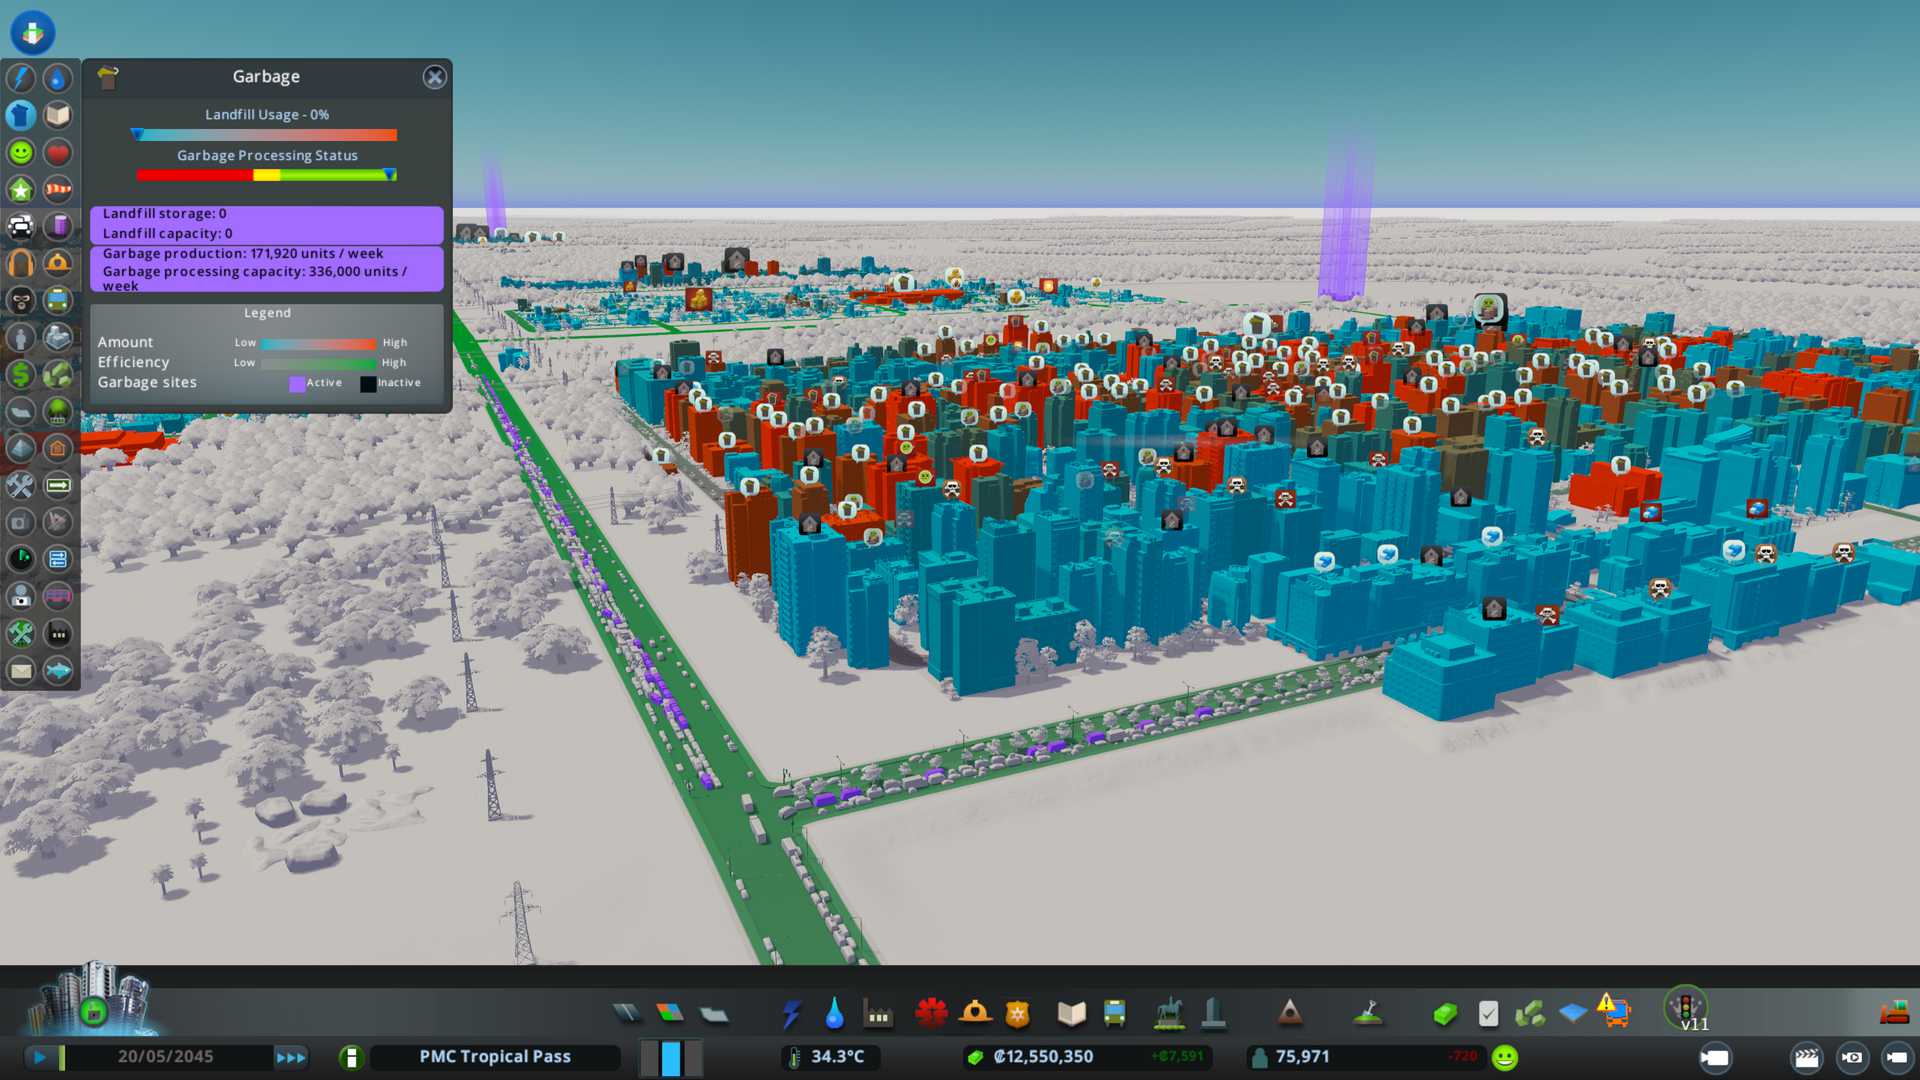Close the Garbage info panel
1920x1080 pixels.
coord(434,77)
